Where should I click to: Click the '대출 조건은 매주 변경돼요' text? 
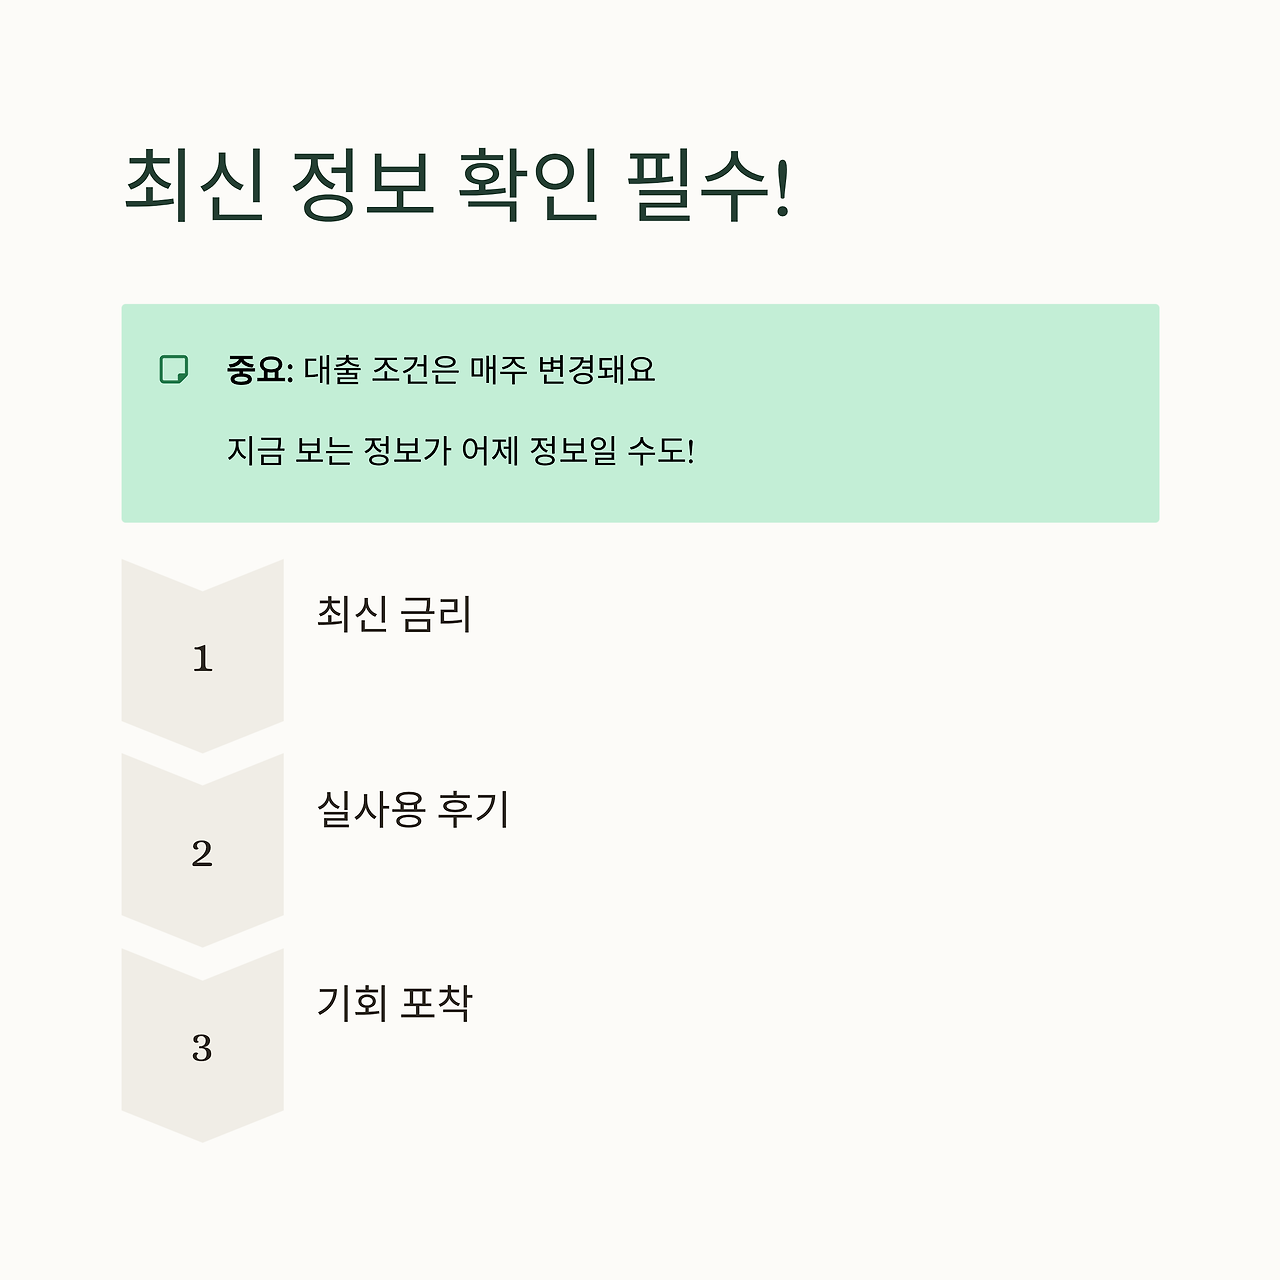pos(480,370)
